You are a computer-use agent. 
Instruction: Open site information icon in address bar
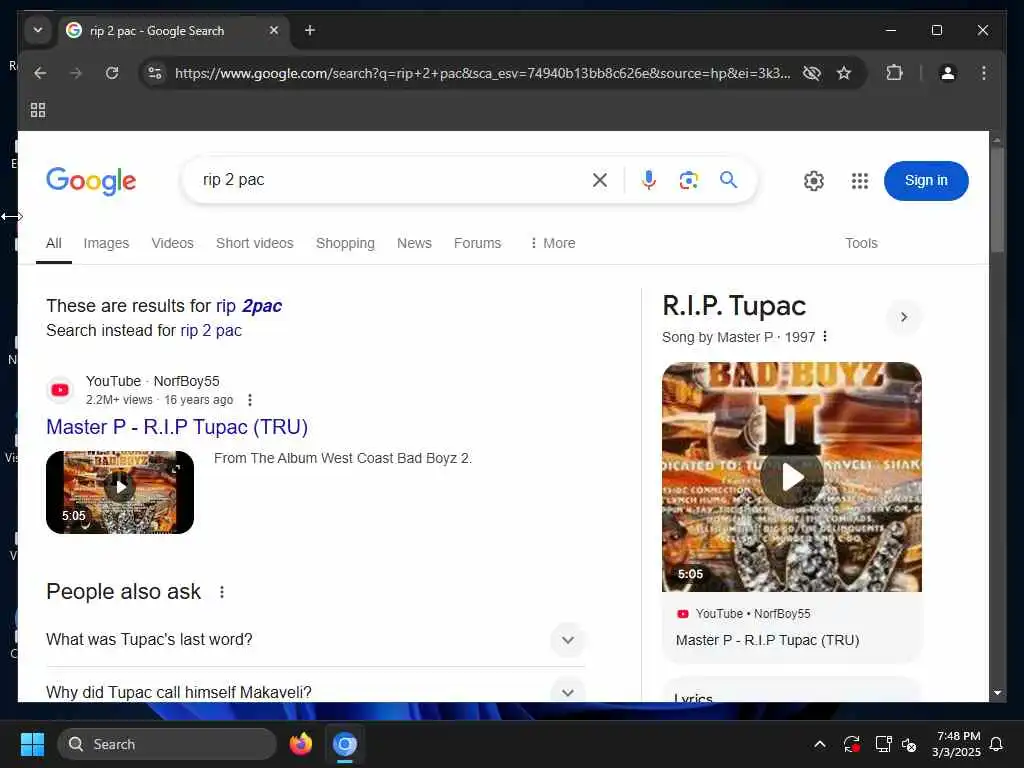(155, 73)
